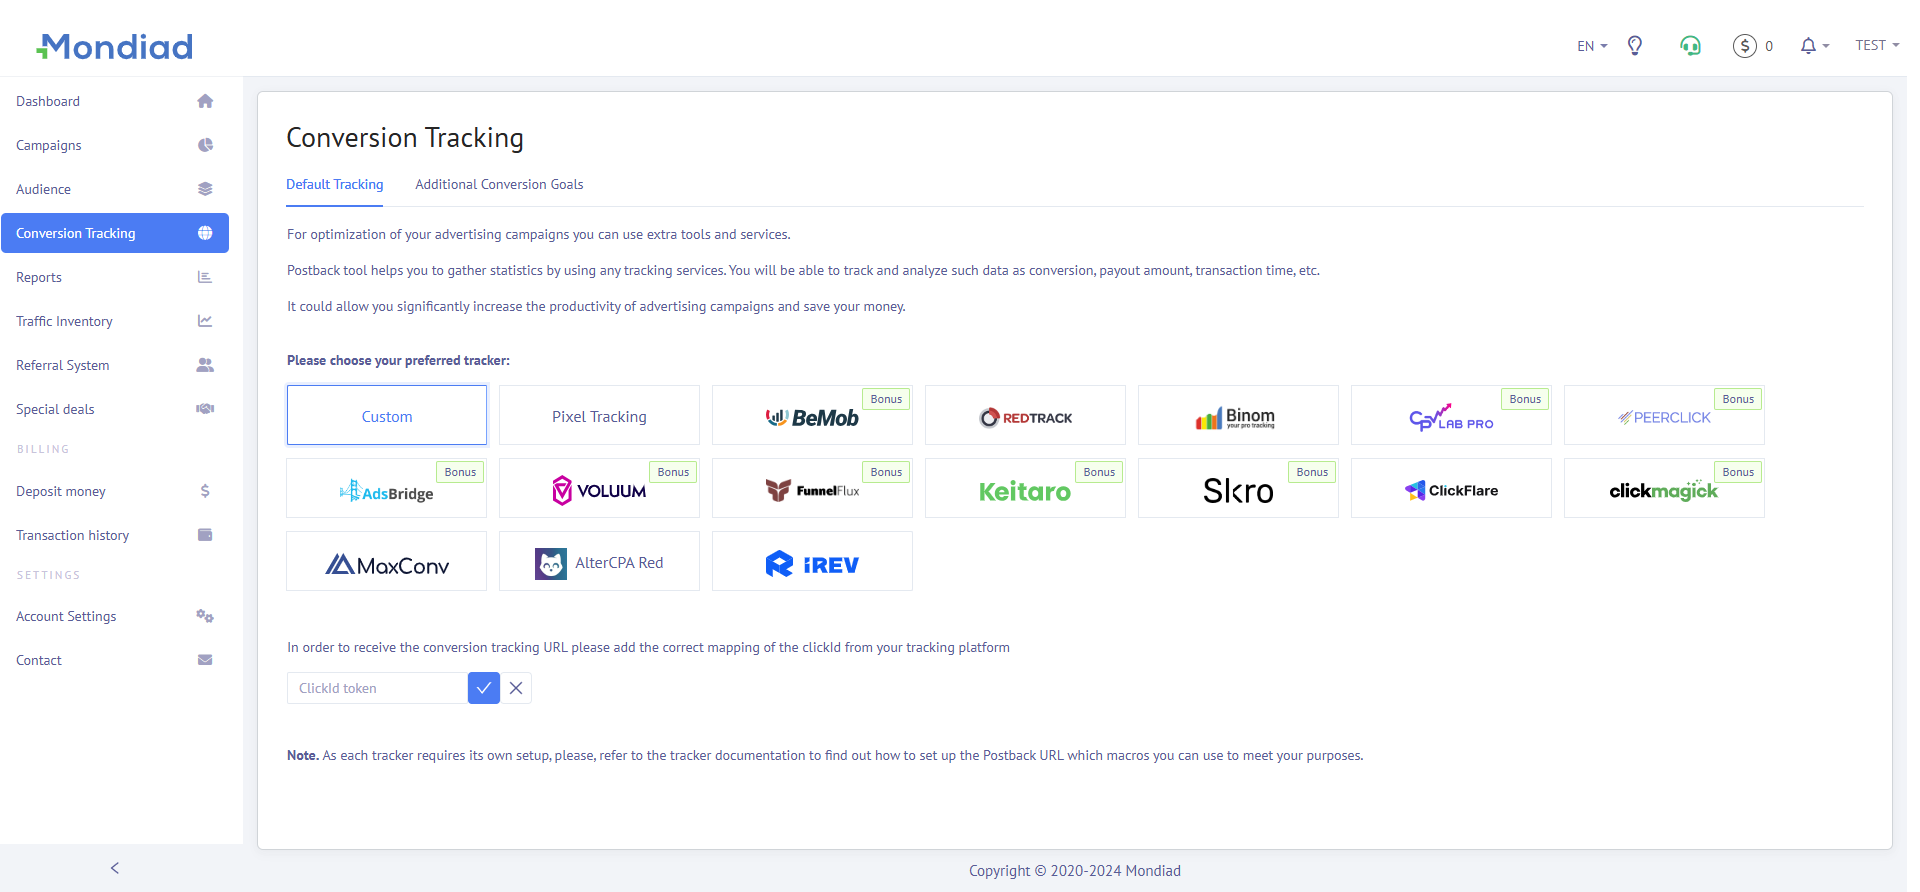This screenshot has width=1920, height=892.
Task: Click the lightbulb tips icon in header
Action: [1635, 46]
